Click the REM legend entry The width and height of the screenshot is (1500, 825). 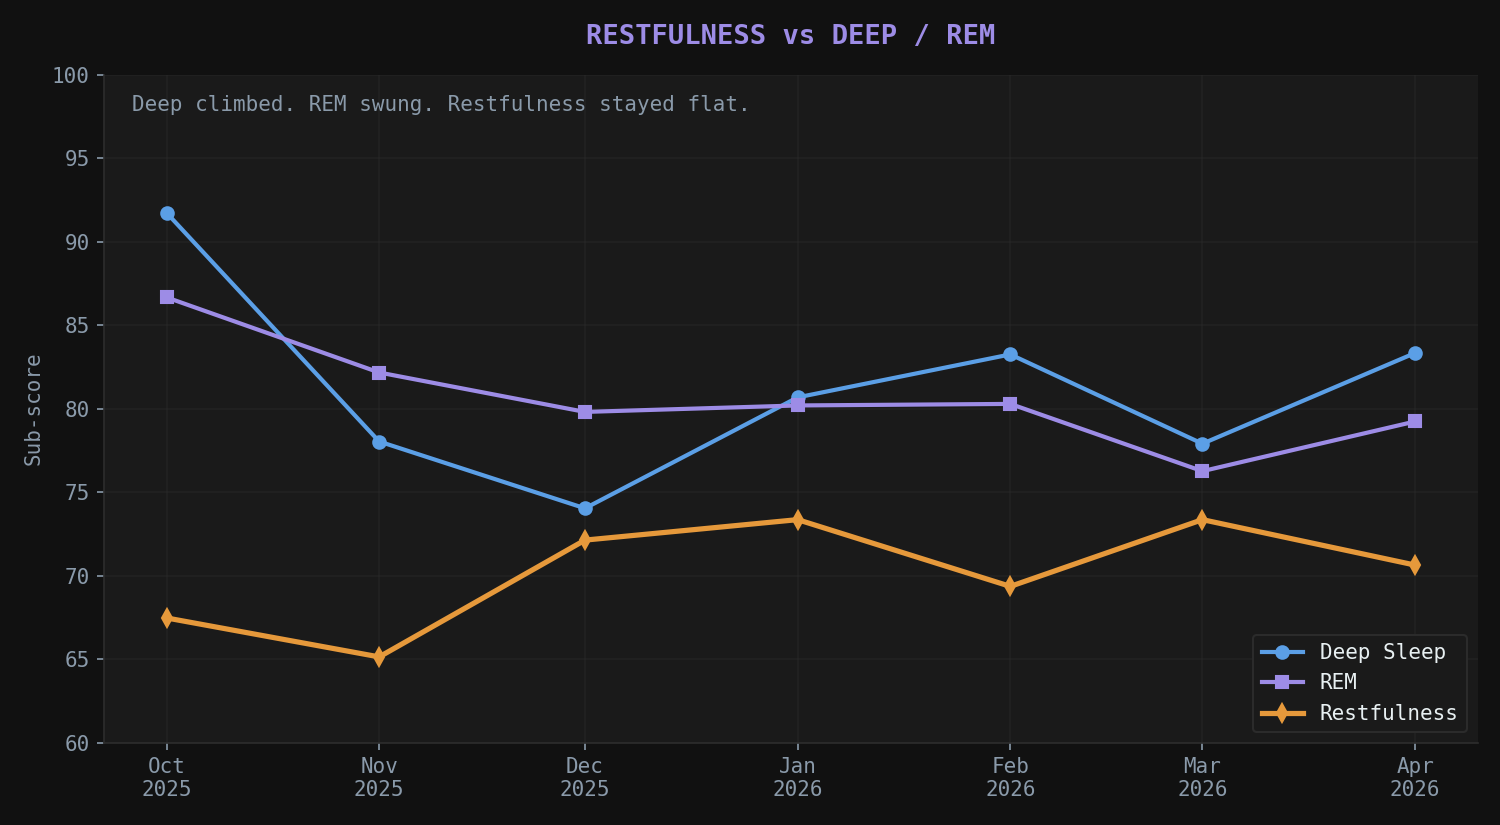[x=1309, y=682]
